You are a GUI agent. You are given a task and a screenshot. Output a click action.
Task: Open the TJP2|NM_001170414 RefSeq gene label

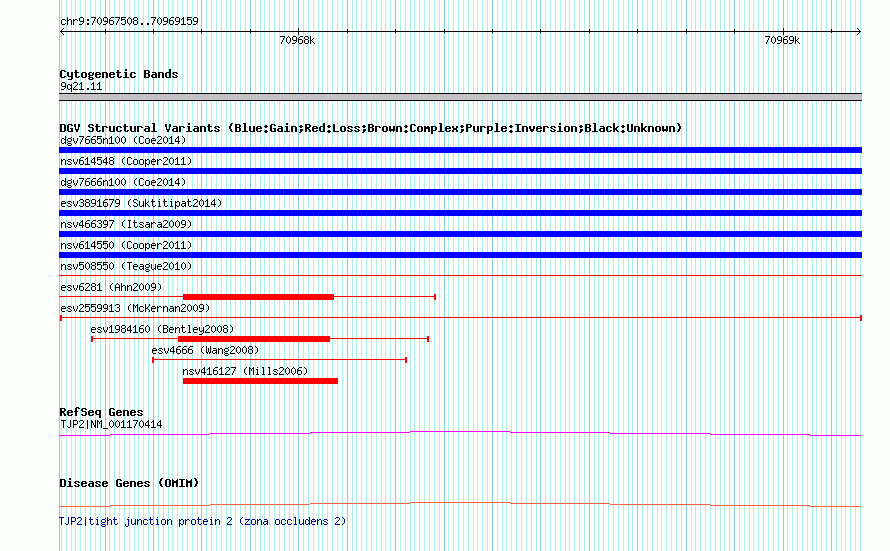(x=111, y=424)
